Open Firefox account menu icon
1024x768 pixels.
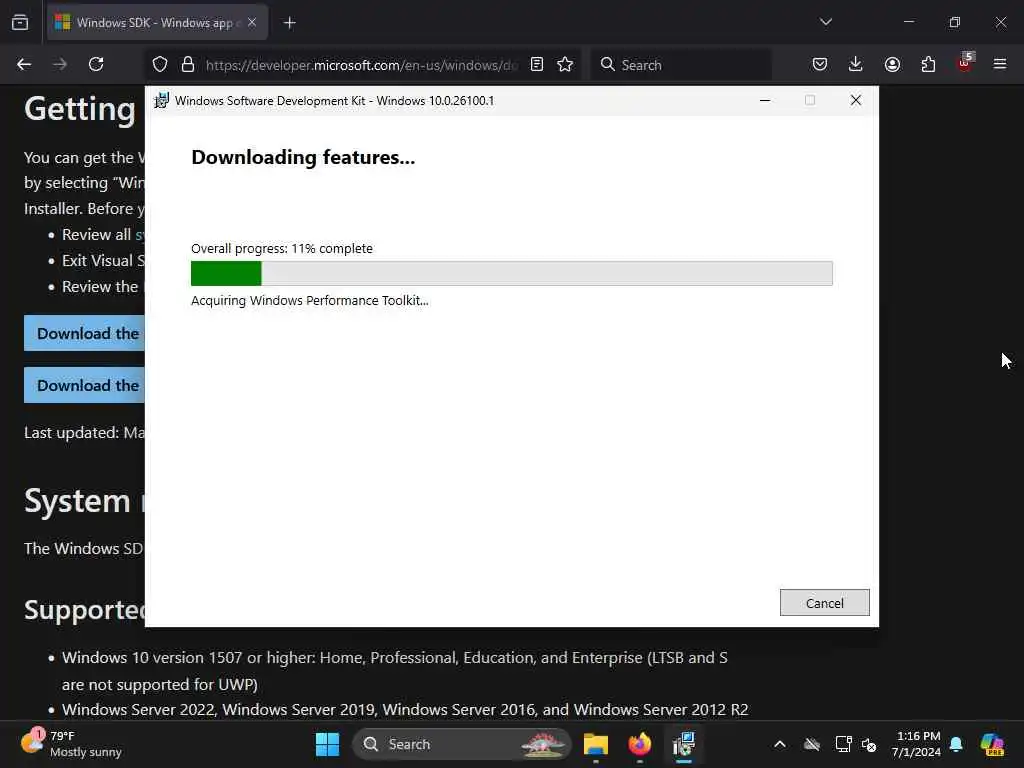(x=892, y=65)
